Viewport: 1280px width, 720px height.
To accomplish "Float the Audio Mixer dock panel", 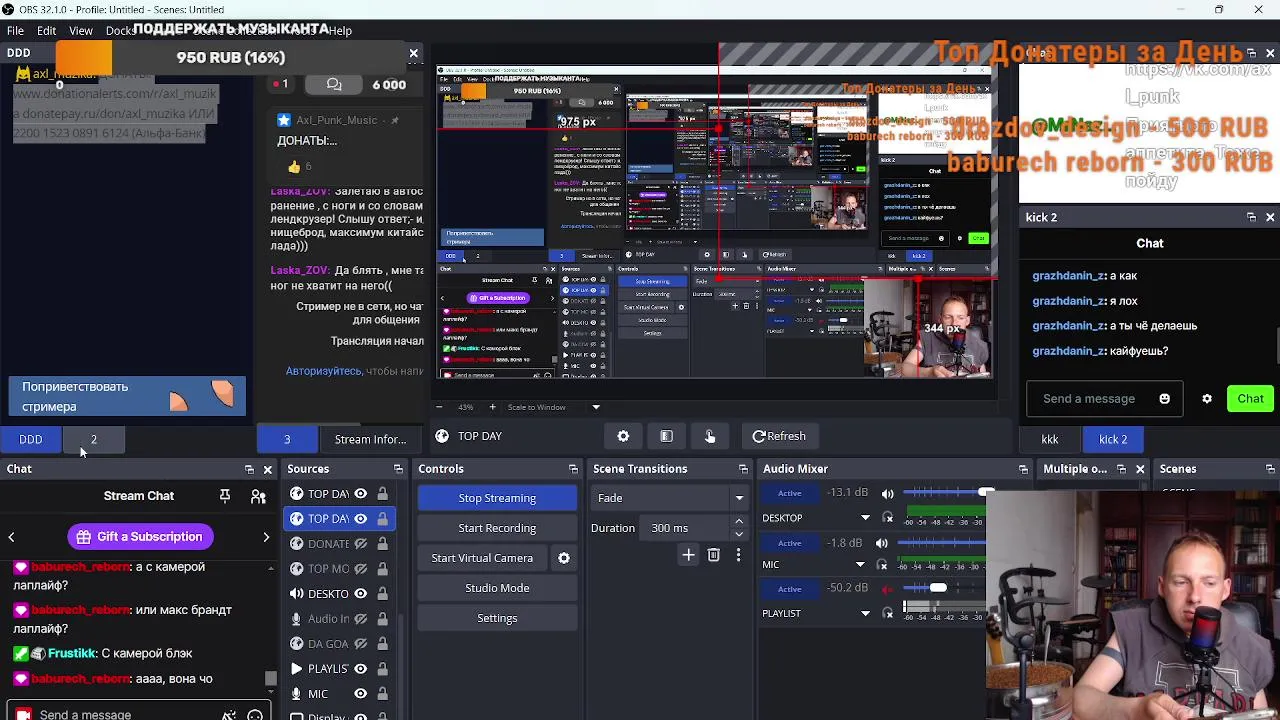I will pyautogui.click(x=1023, y=469).
